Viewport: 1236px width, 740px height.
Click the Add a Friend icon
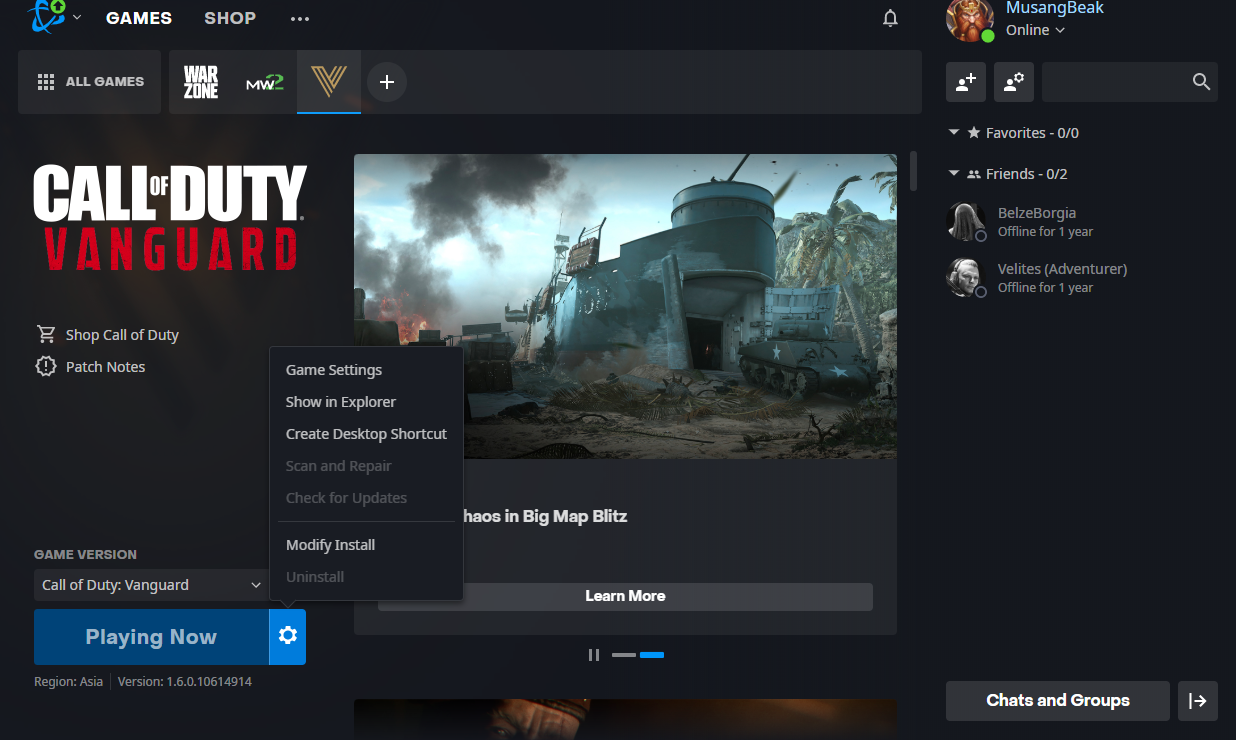(965, 81)
